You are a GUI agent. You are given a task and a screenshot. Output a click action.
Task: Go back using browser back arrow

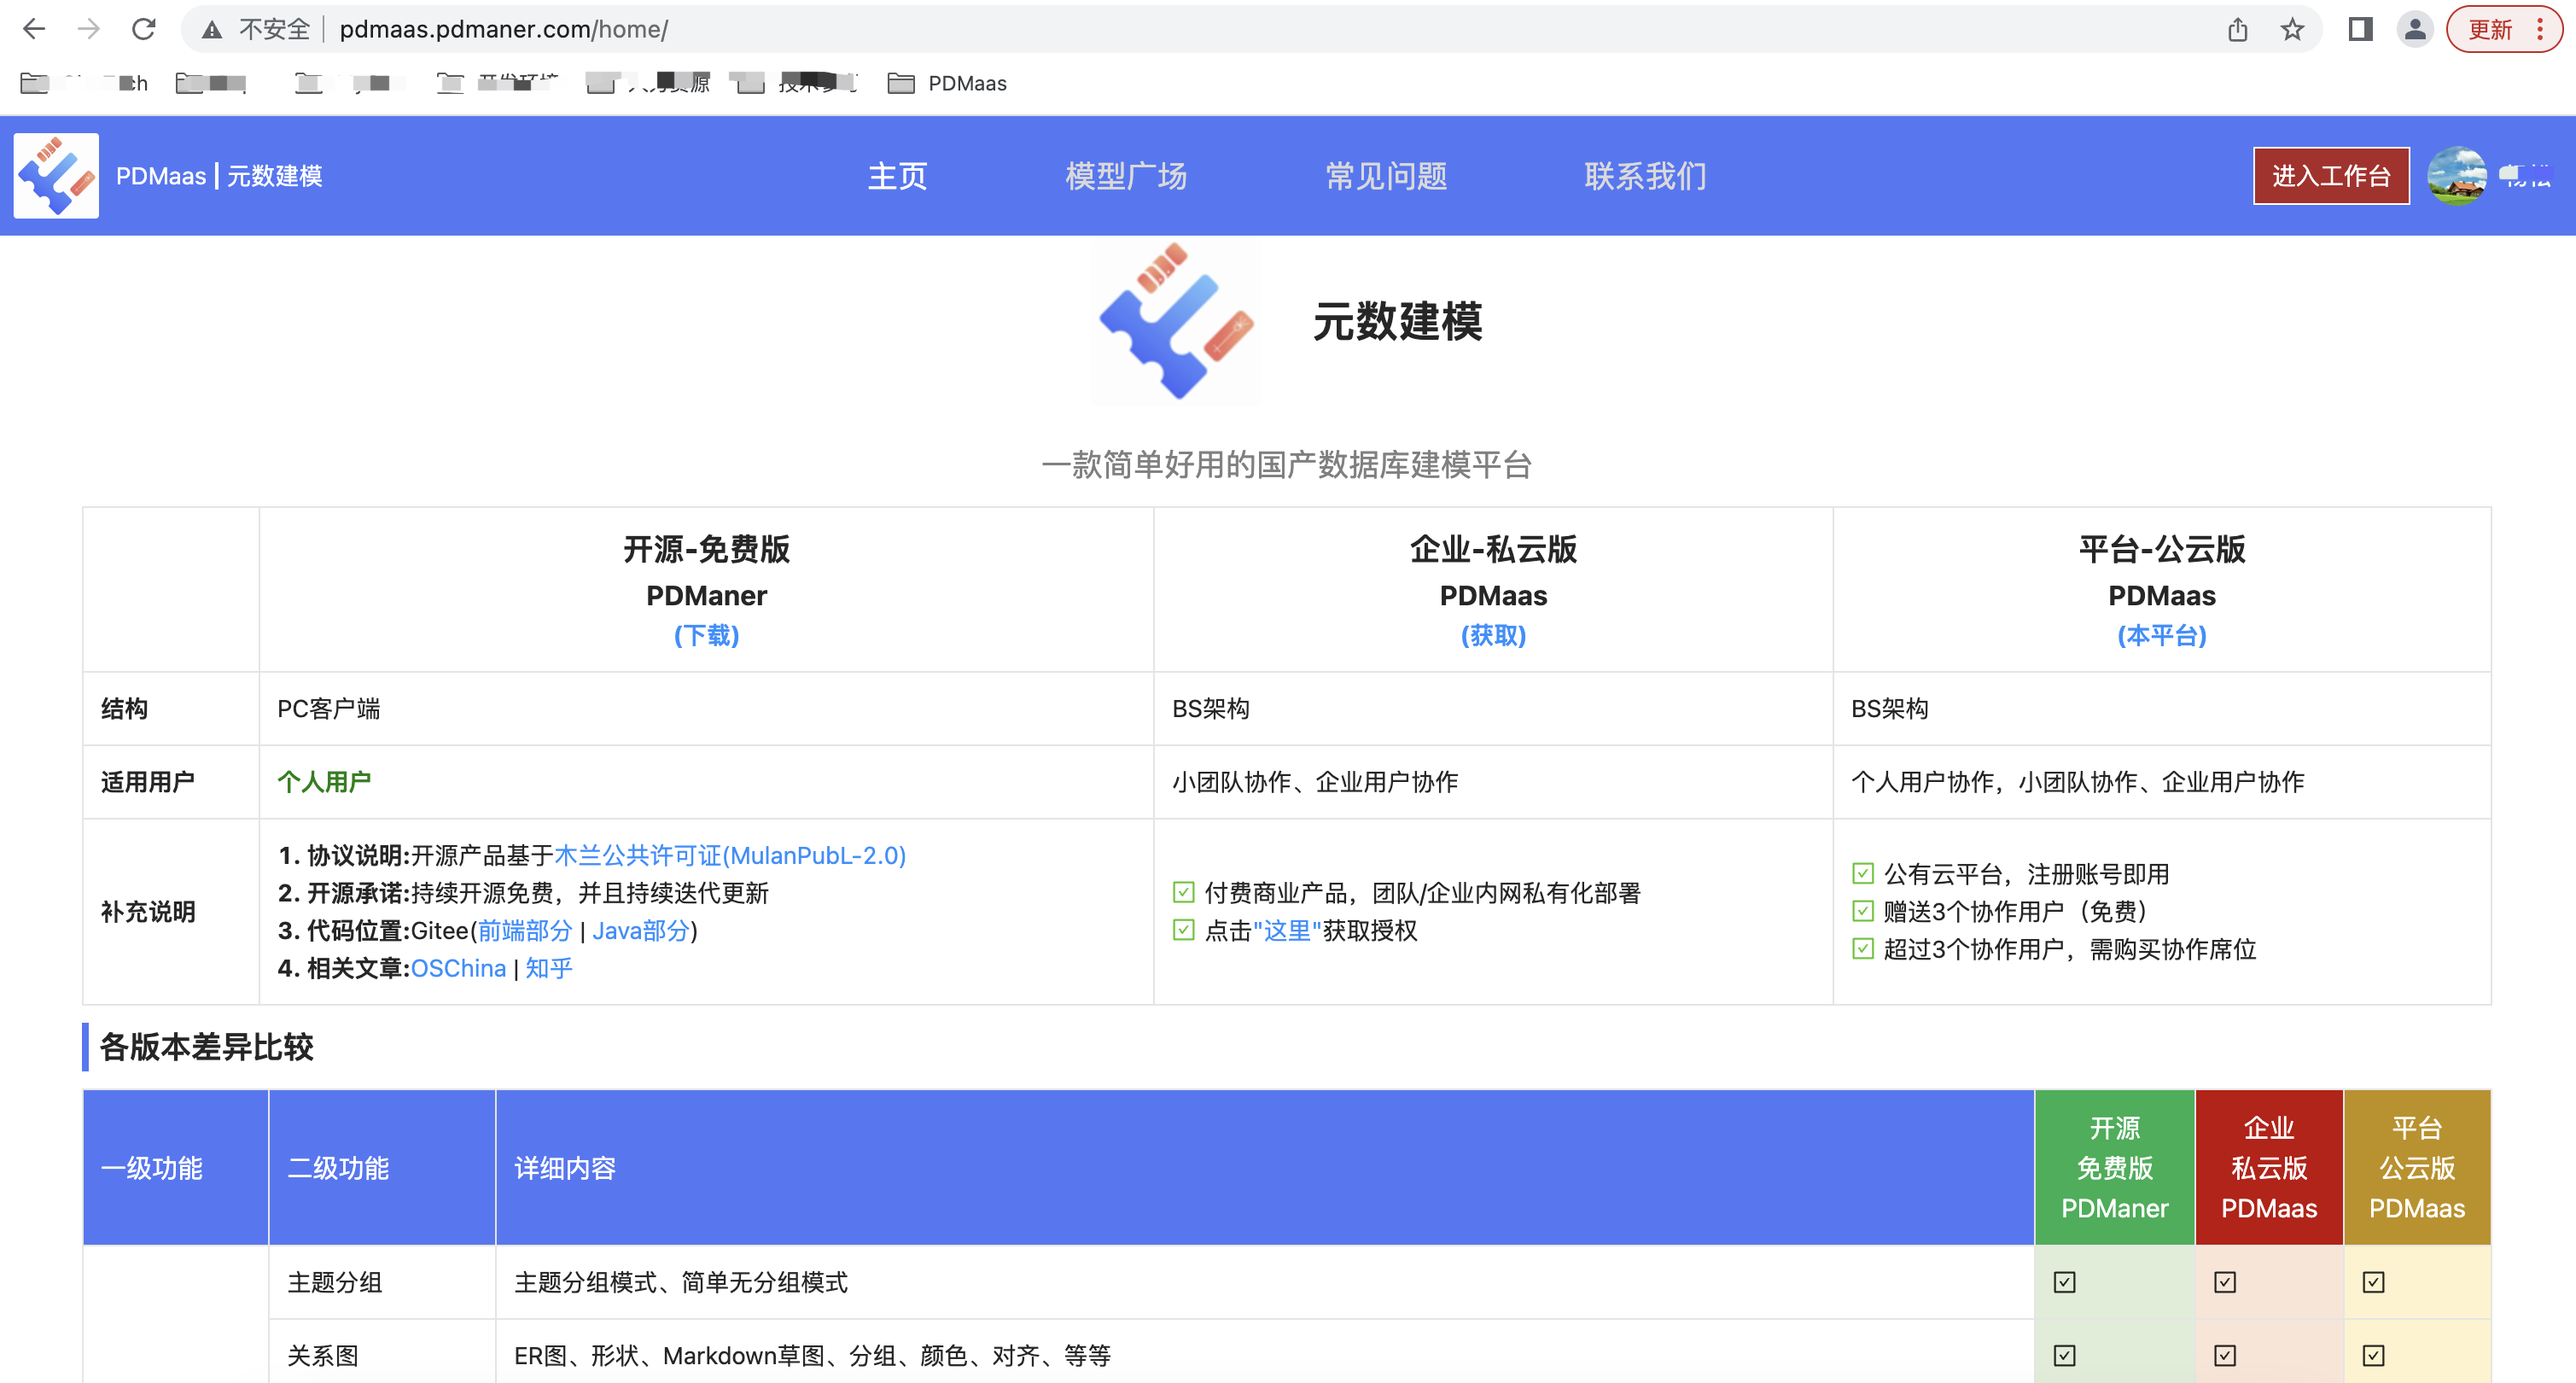(x=34, y=29)
